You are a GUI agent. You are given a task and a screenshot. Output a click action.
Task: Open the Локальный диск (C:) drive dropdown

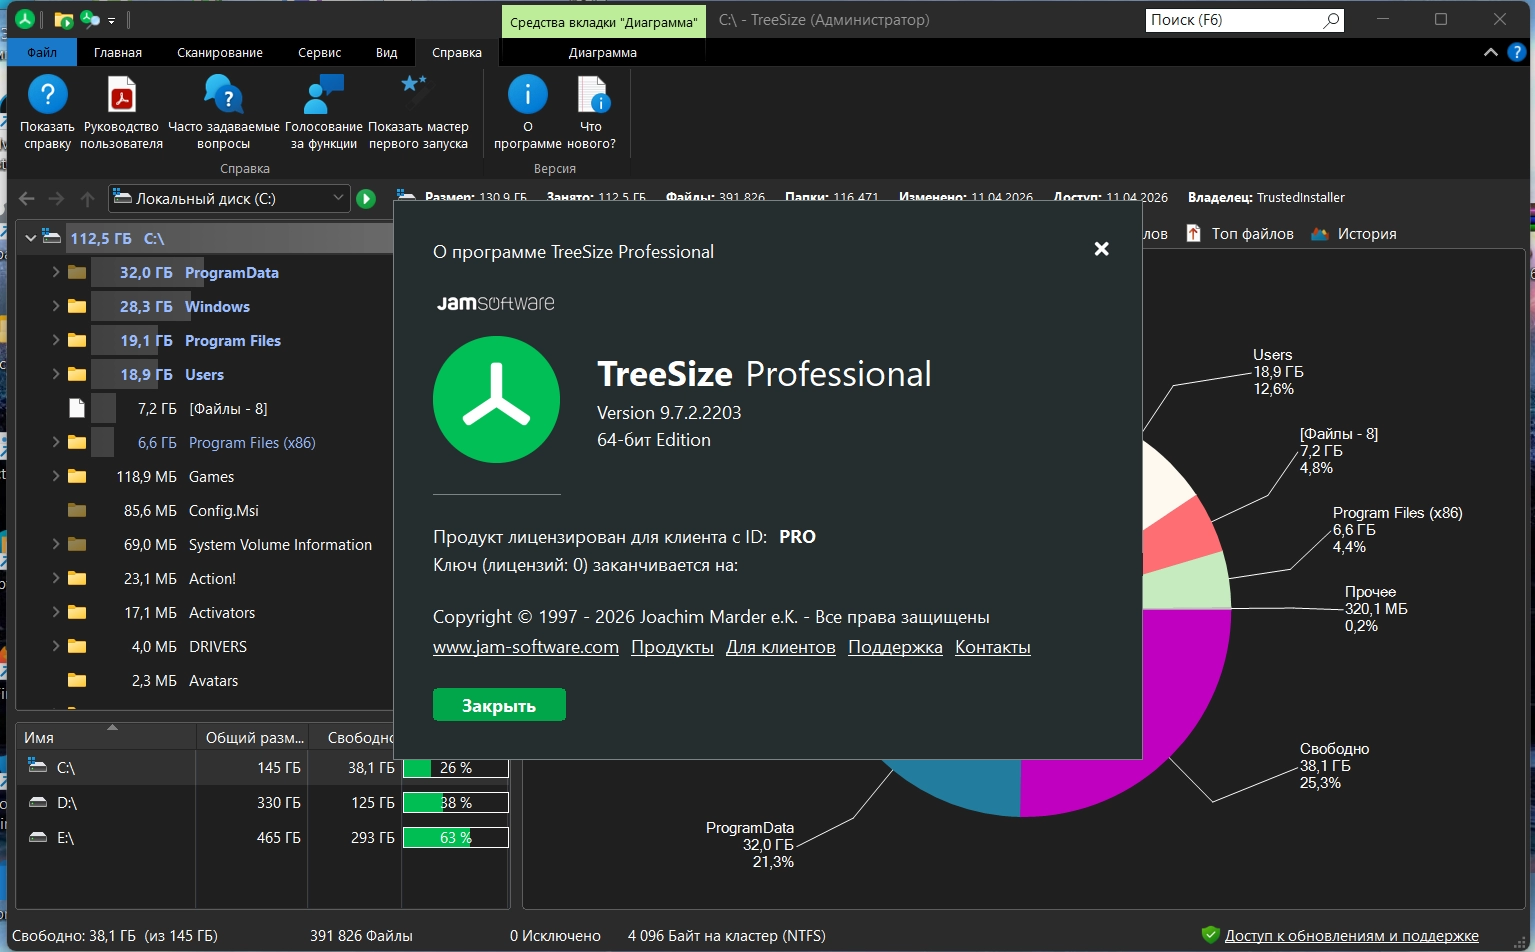click(338, 198)
